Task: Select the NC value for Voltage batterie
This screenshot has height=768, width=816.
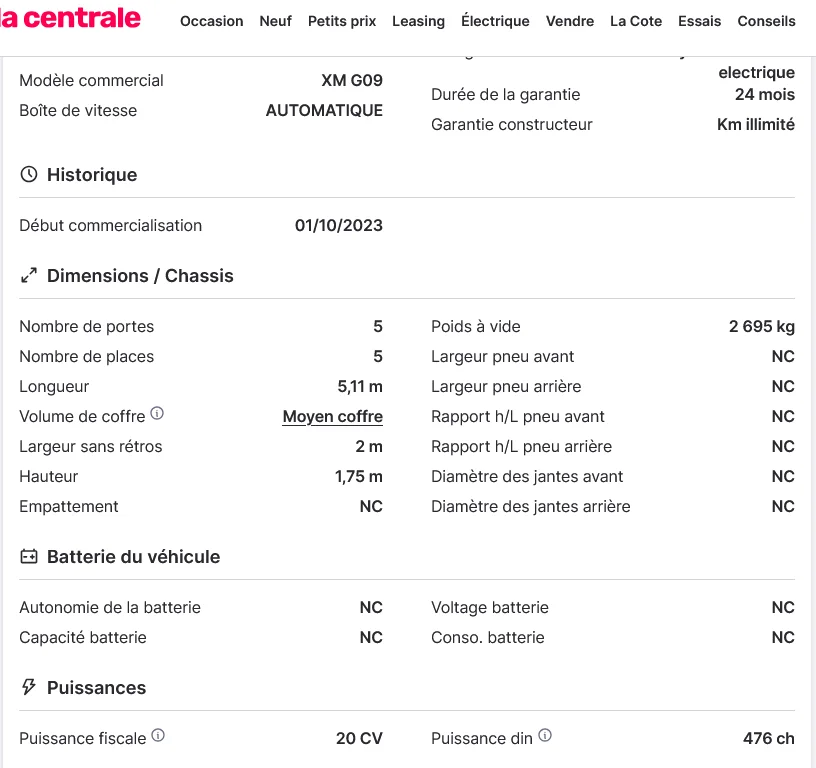Action: [783, 608]
